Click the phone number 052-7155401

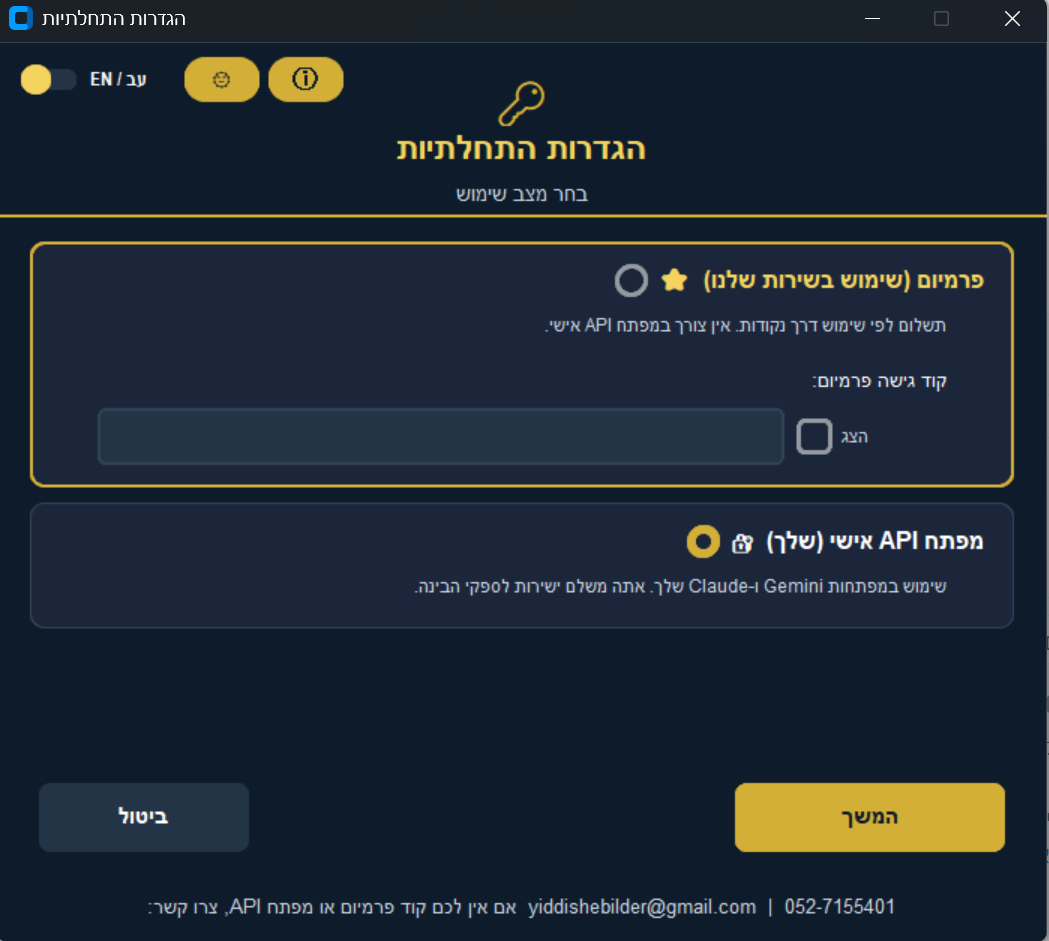[840, 907]
